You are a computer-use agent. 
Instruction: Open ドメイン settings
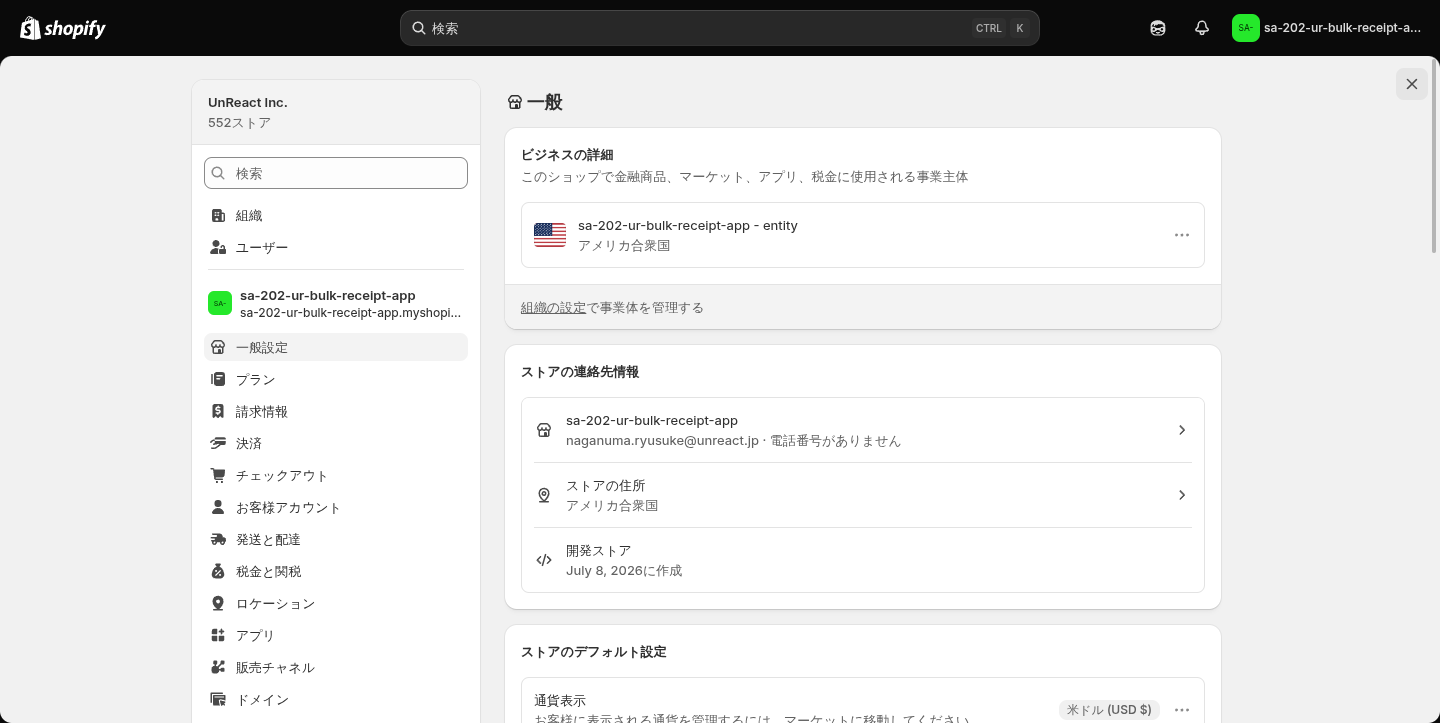point(336,699)
